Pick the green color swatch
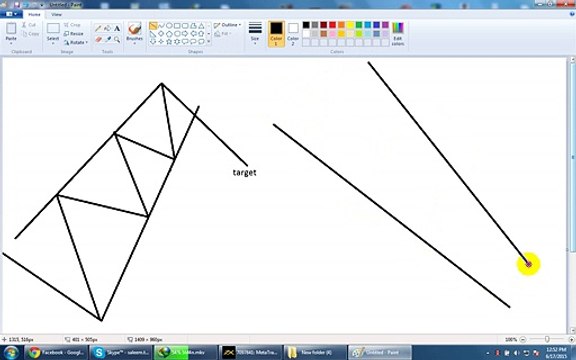Viewport: 576px width, 360px height. 359,25
